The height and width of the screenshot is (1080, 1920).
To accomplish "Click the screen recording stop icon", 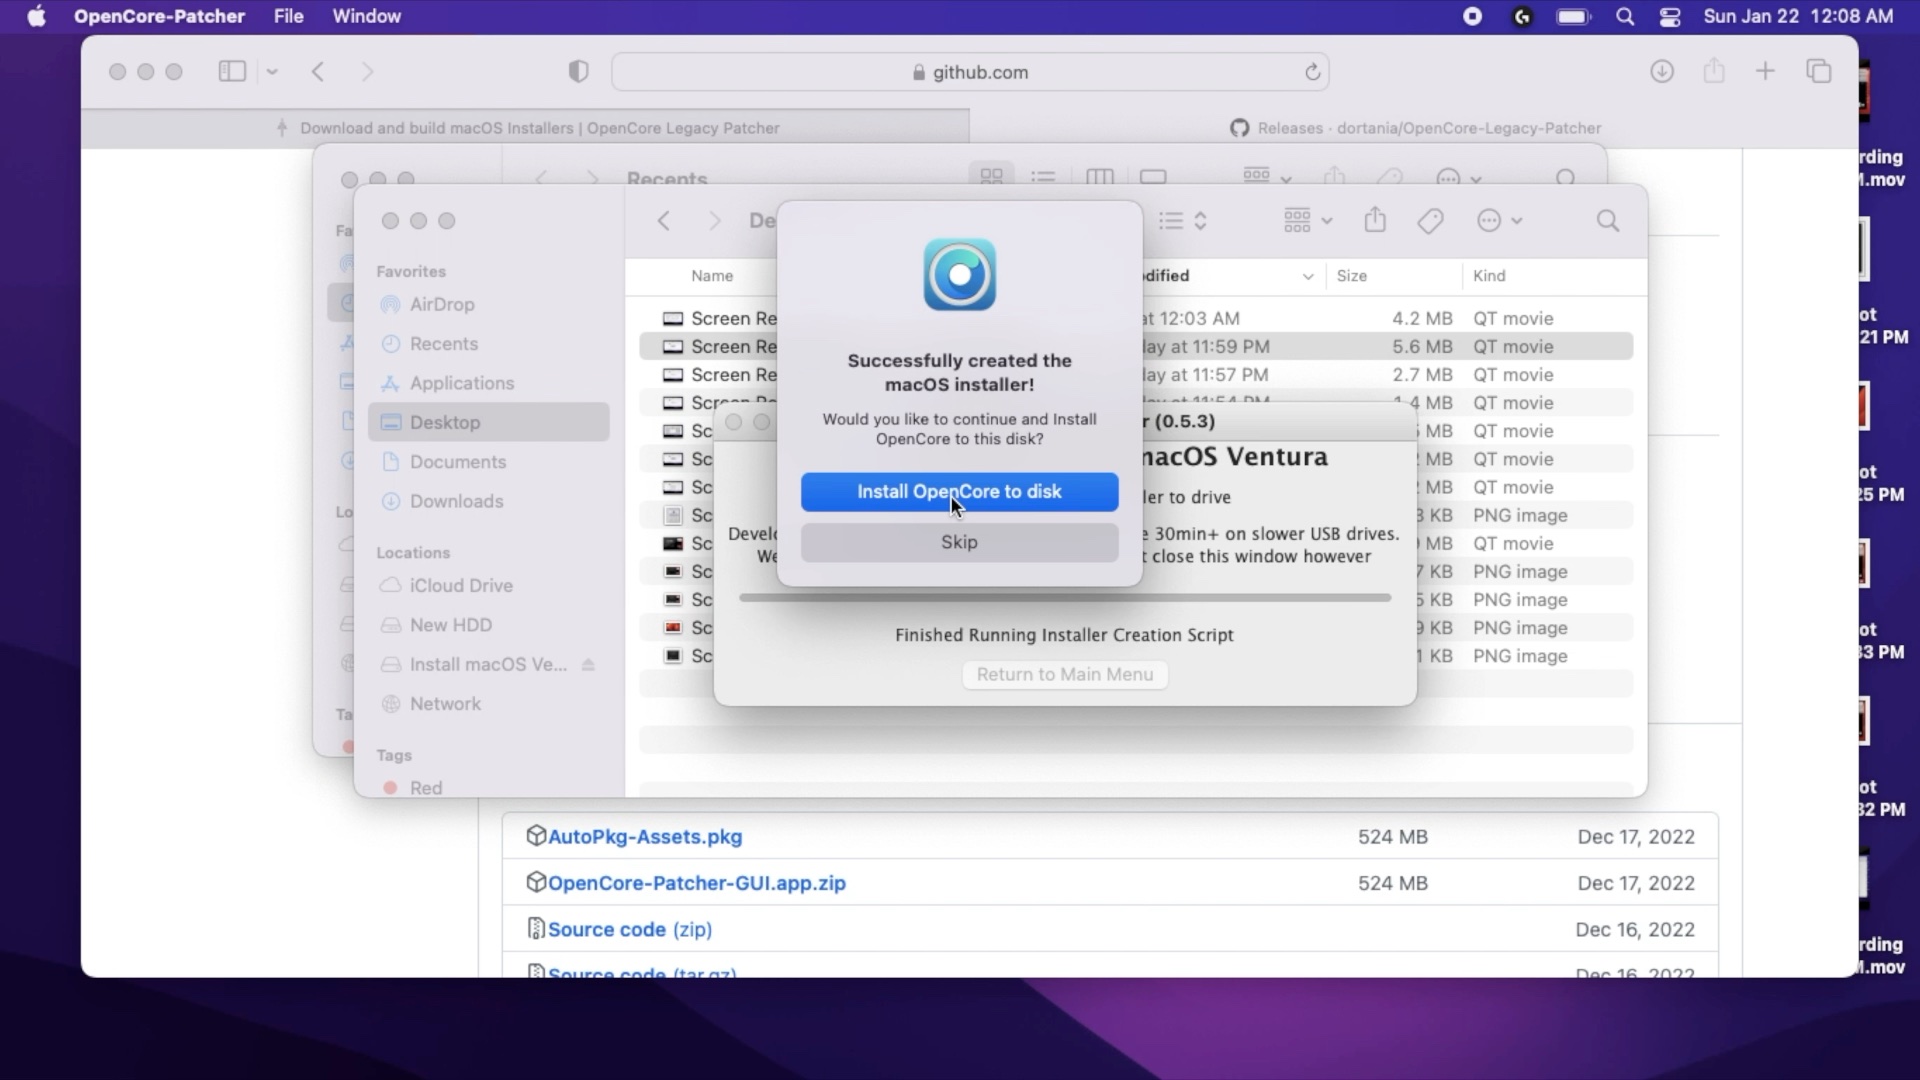I will tap(1472, 16).
